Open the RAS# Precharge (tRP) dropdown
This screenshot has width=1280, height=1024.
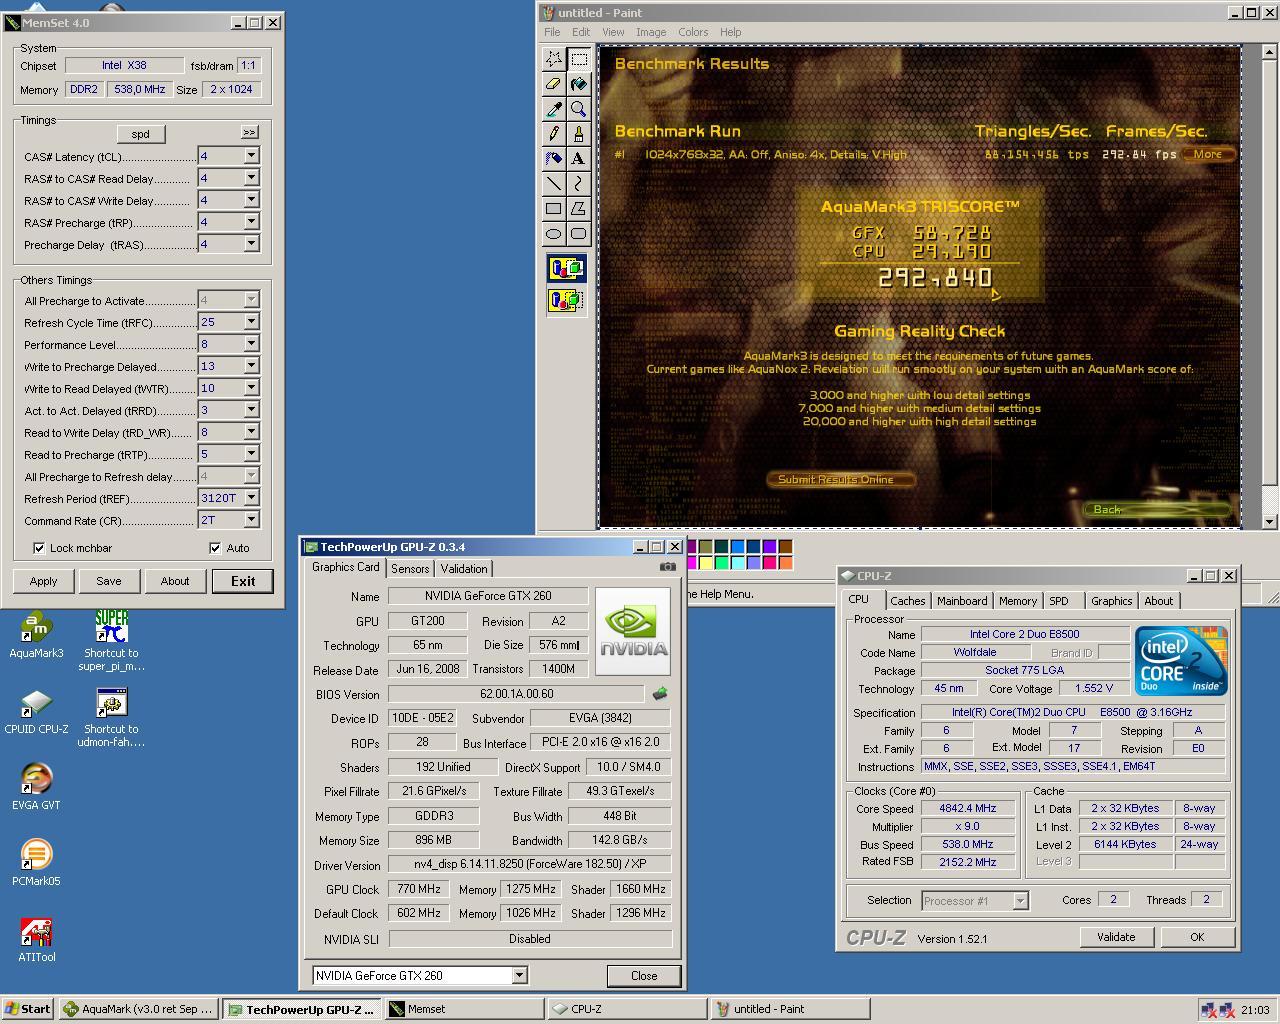[251, 222]
